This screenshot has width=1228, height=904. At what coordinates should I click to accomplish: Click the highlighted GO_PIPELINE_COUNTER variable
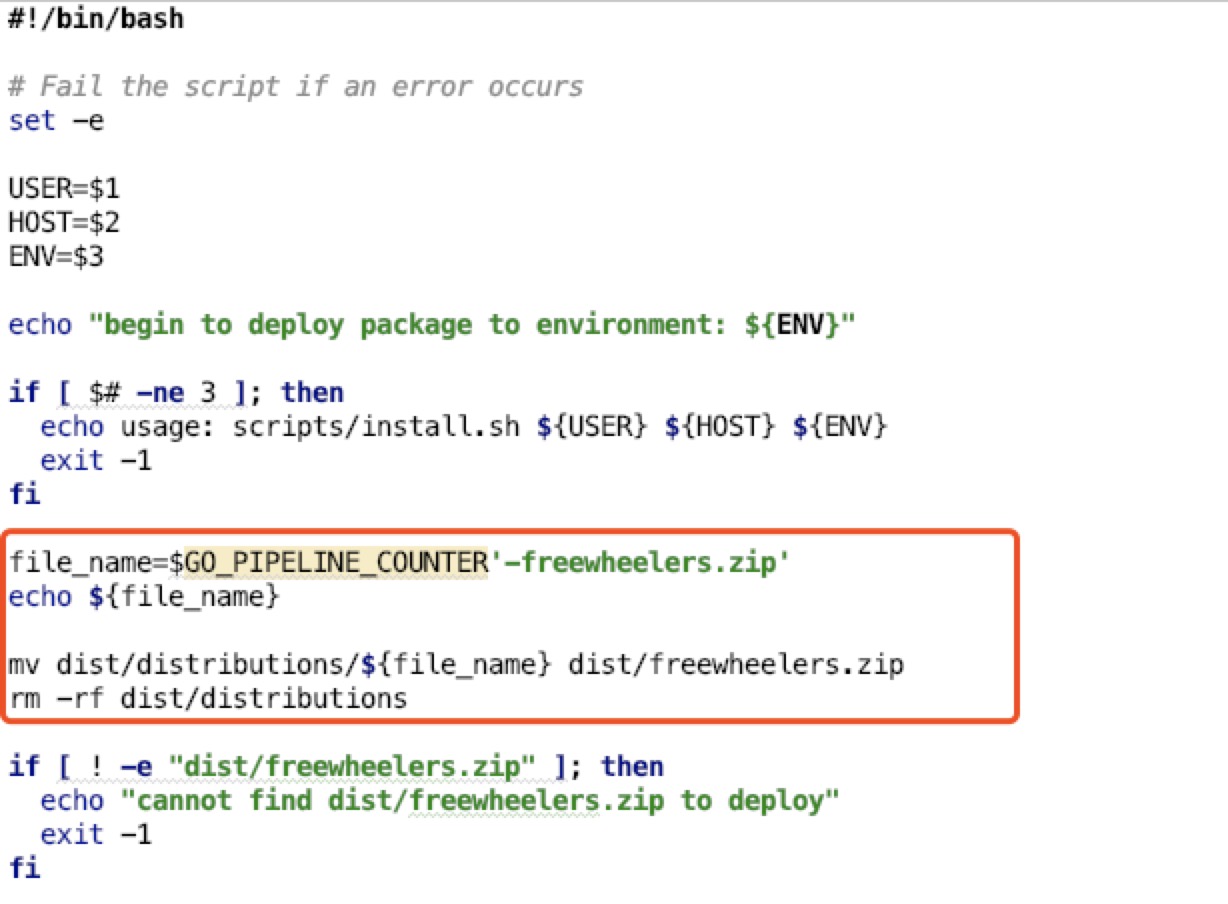336,563
